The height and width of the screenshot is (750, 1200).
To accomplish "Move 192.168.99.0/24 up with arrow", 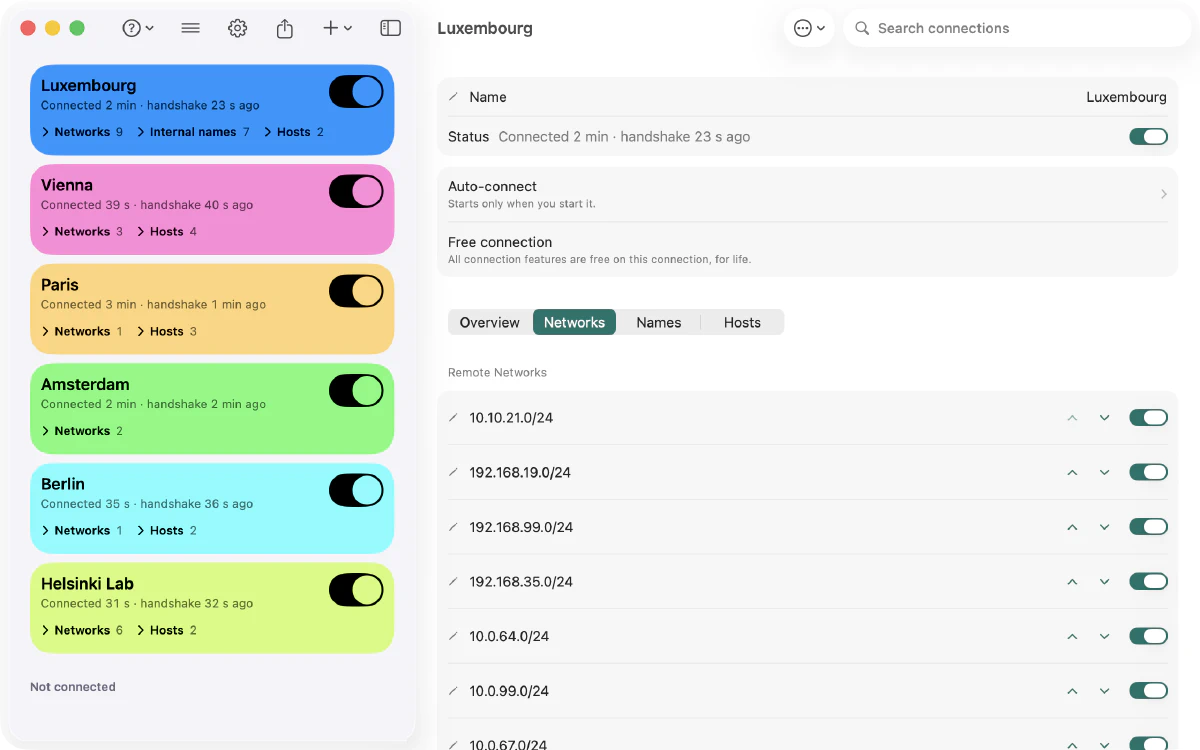I will [x=1072, y=527].
